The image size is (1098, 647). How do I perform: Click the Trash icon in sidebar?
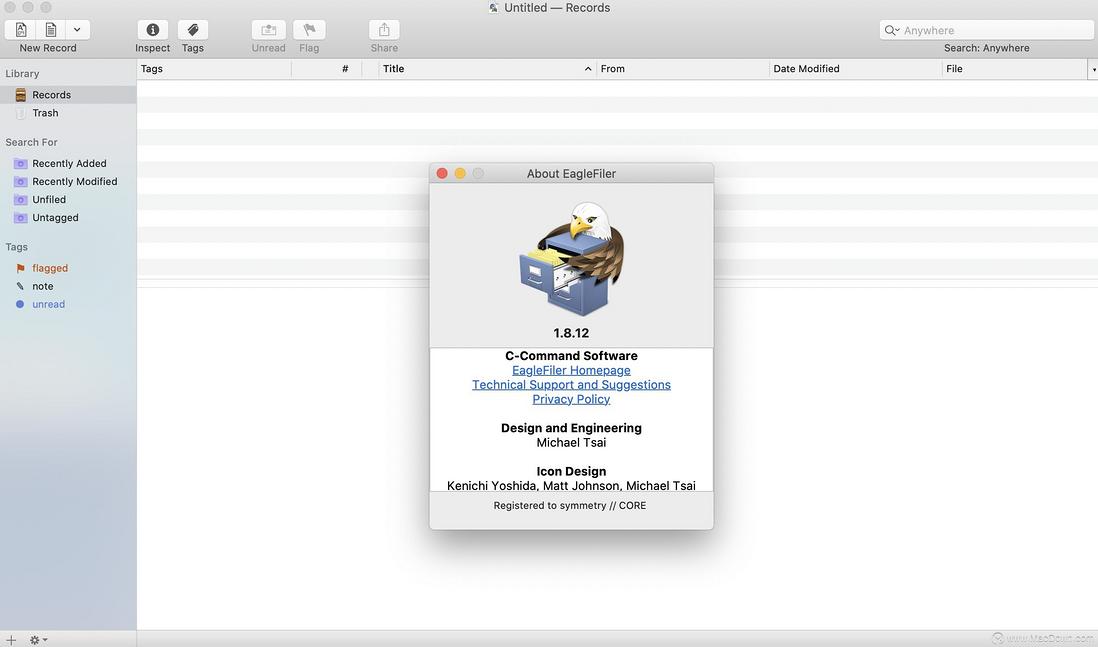click(x=21, y=113)
